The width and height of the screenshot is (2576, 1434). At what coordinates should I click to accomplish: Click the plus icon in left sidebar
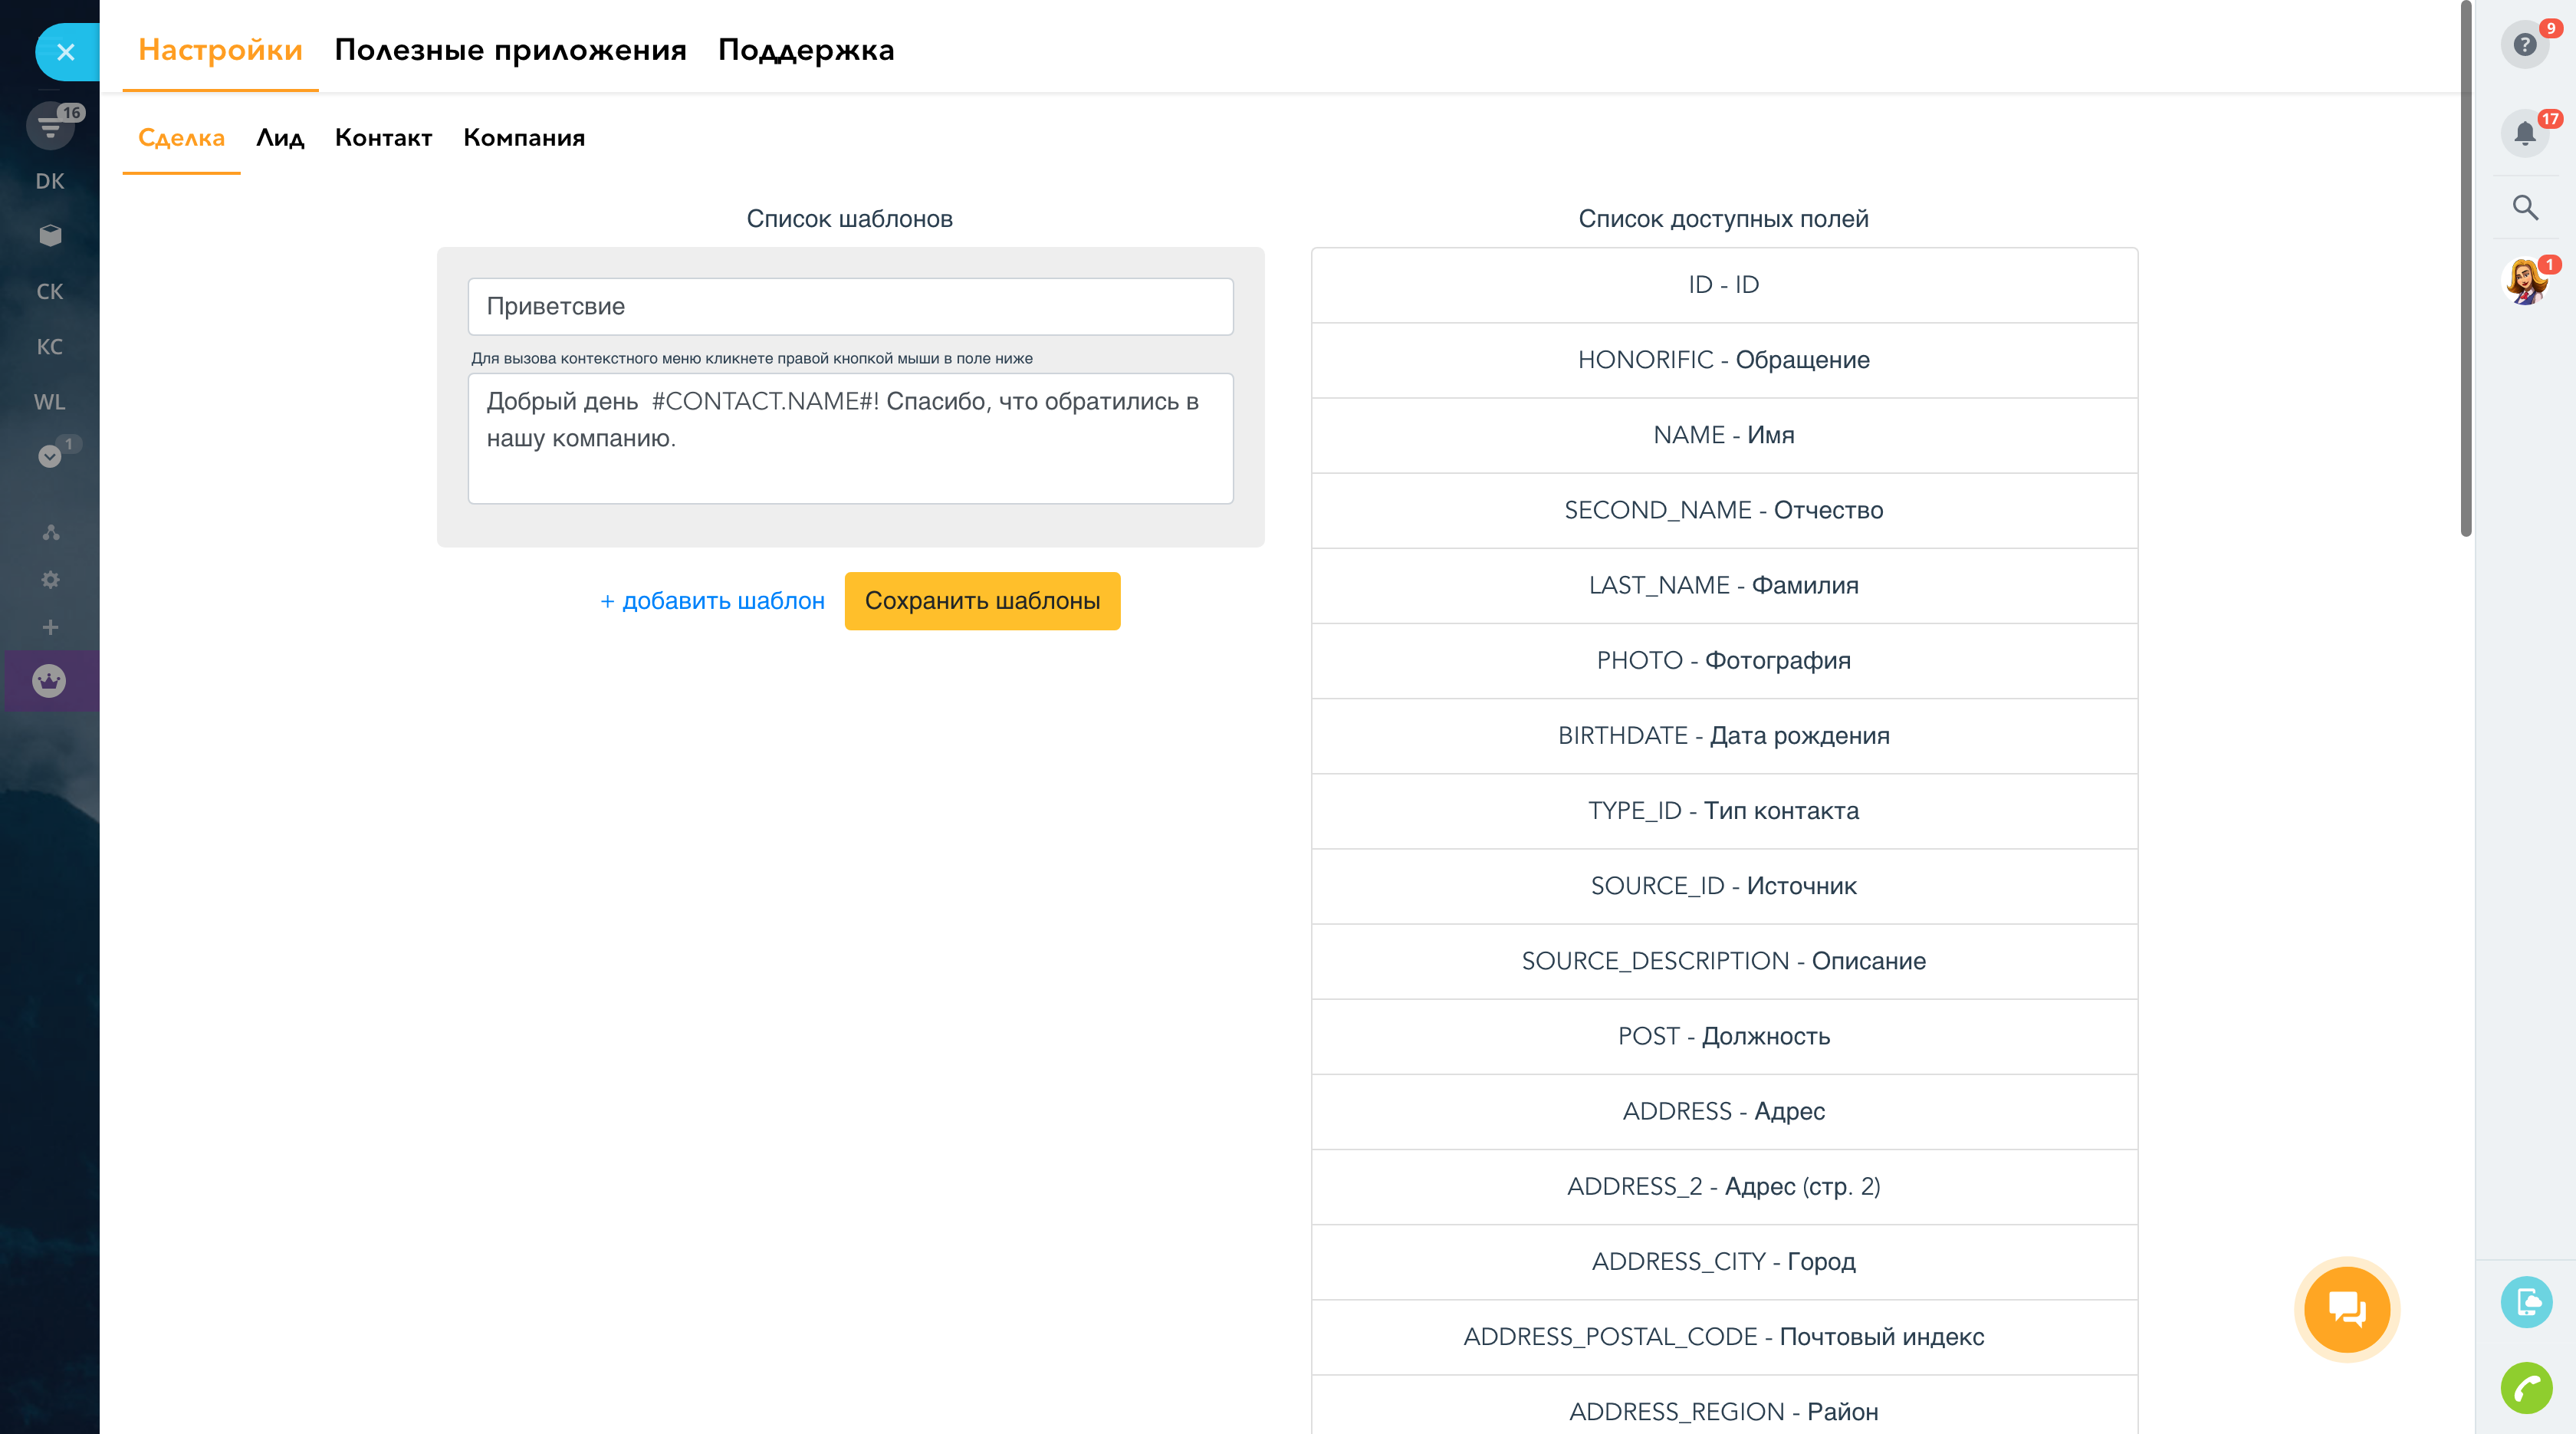pyautogui.click(x=50, y=628)
